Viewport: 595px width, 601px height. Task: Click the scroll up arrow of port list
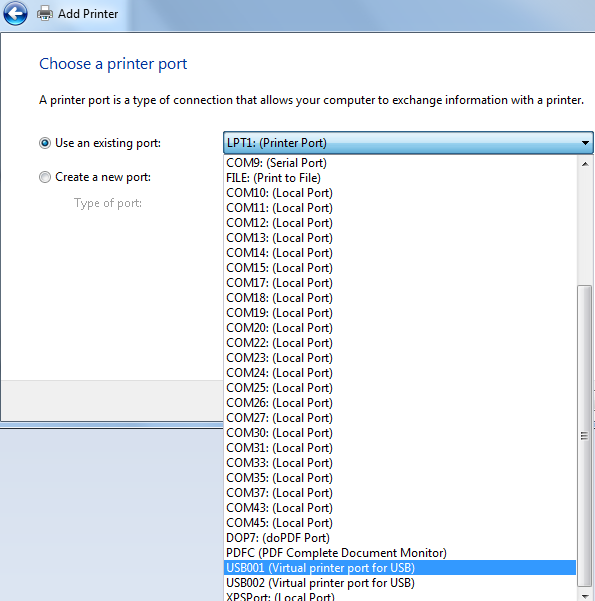pyautogui.click(x=585, y=164)
